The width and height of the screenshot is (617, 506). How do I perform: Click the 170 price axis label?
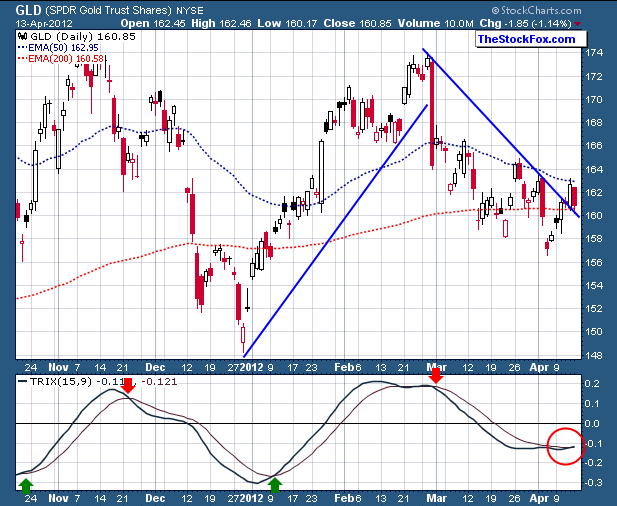(595, 100)
